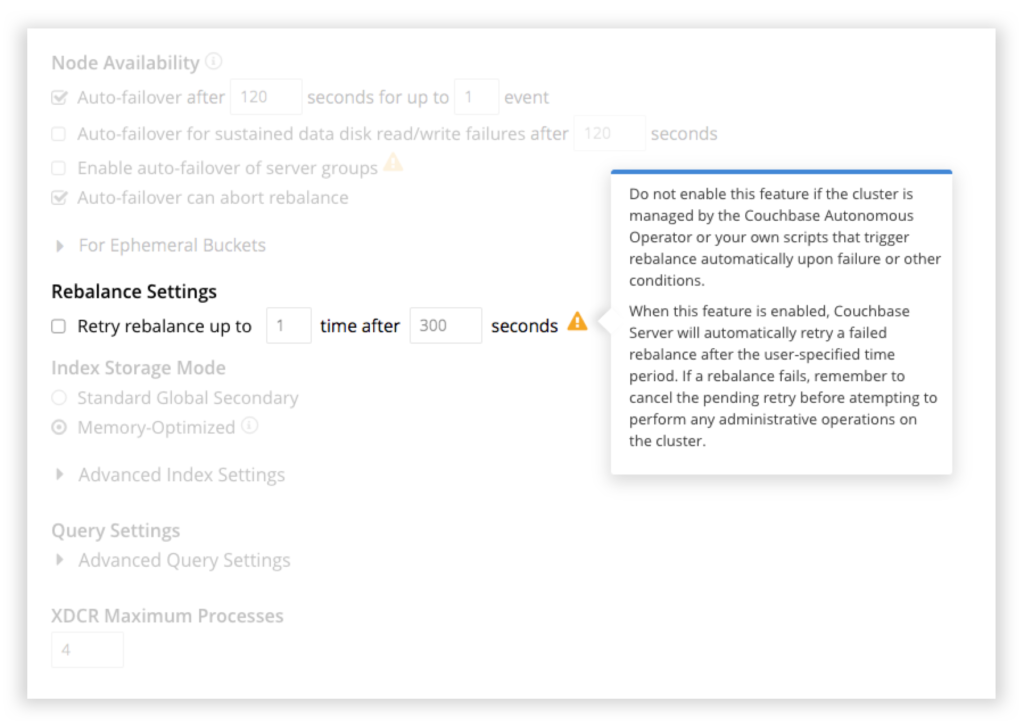This screenshot has width=1024, height=726.
Task: Enable Retry rebalance up to option
Action: pos(58,326)
